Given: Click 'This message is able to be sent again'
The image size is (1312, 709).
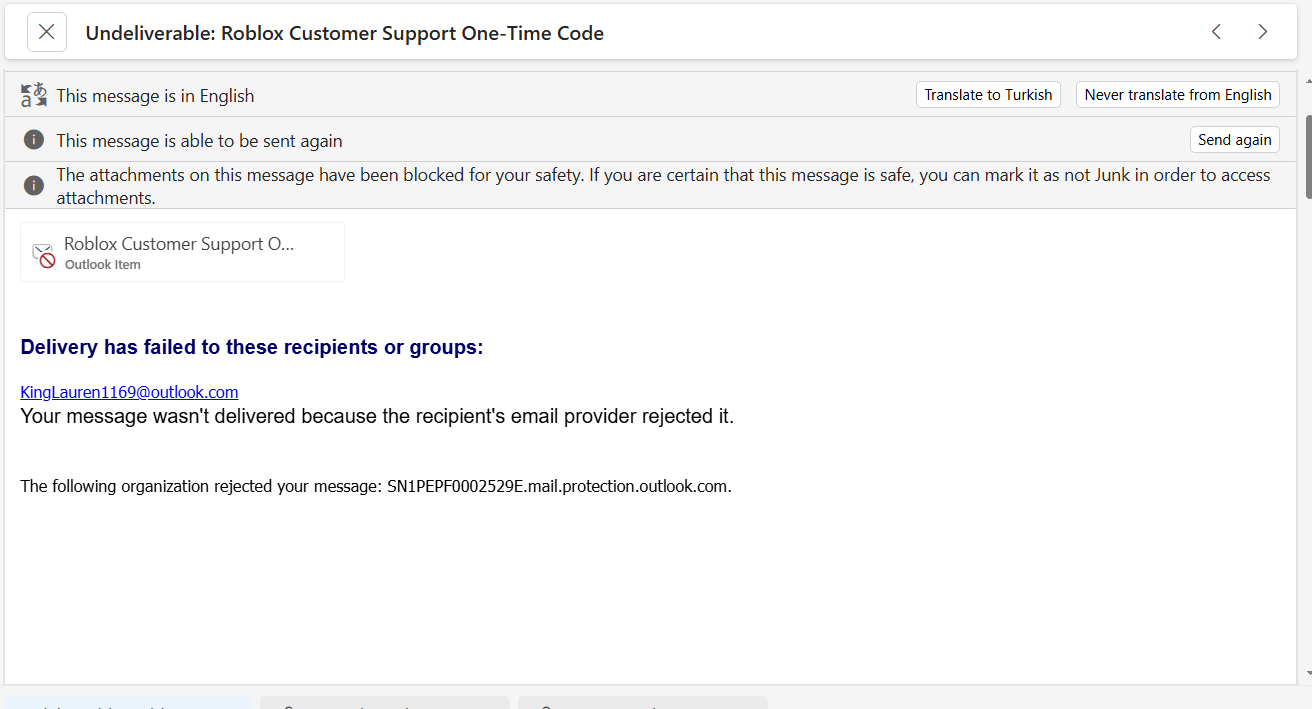Looking at the screenshot, I should pos(199,141).
